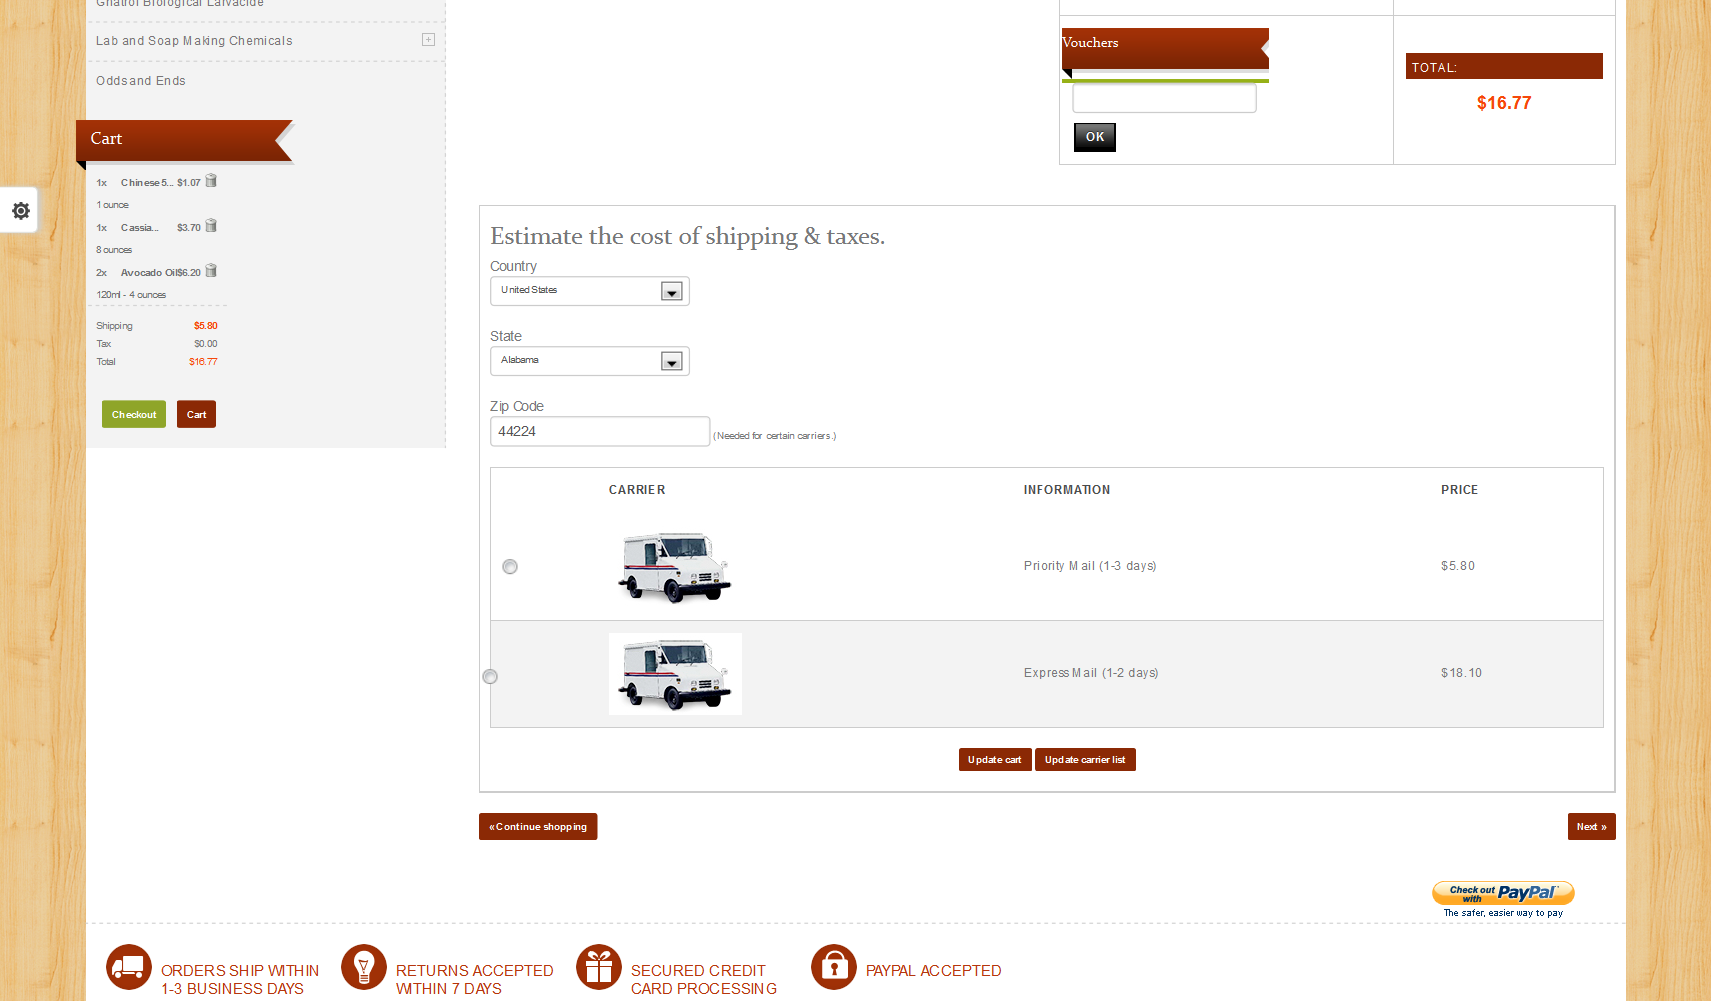The width and height of the screenshot is (1711, 1001).
Task: Click the Zip Code input field
Action: pos(600,431)
